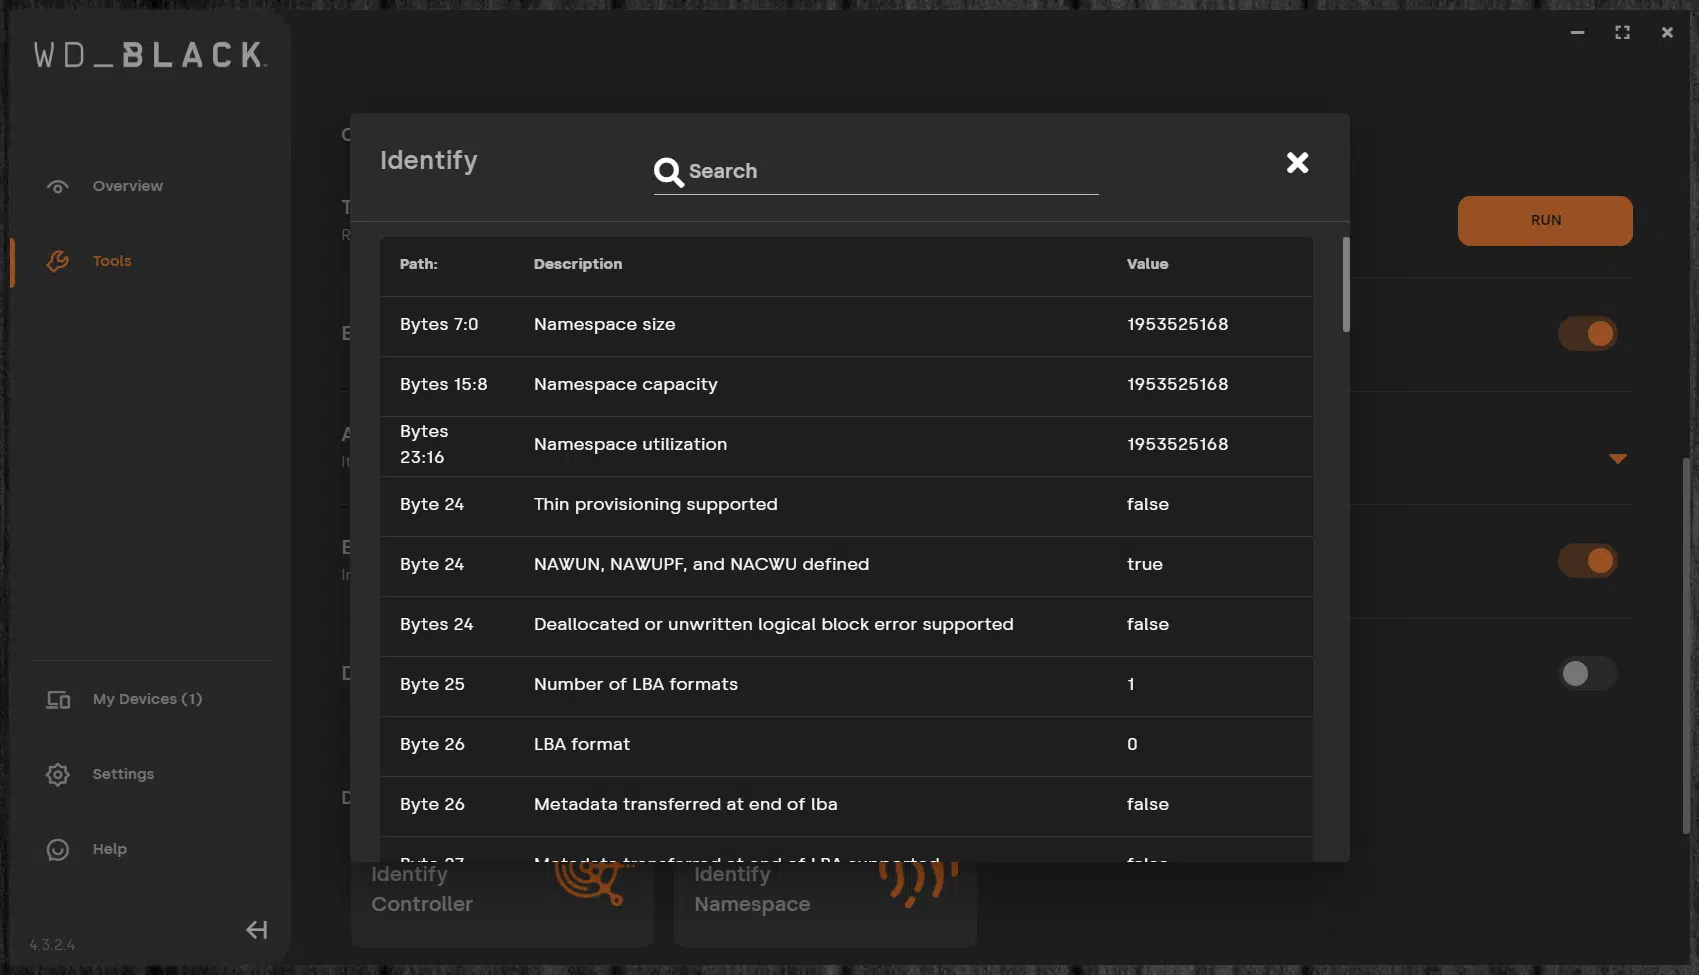Select the Namespace size row description
1699x975 pixels.
605,324
